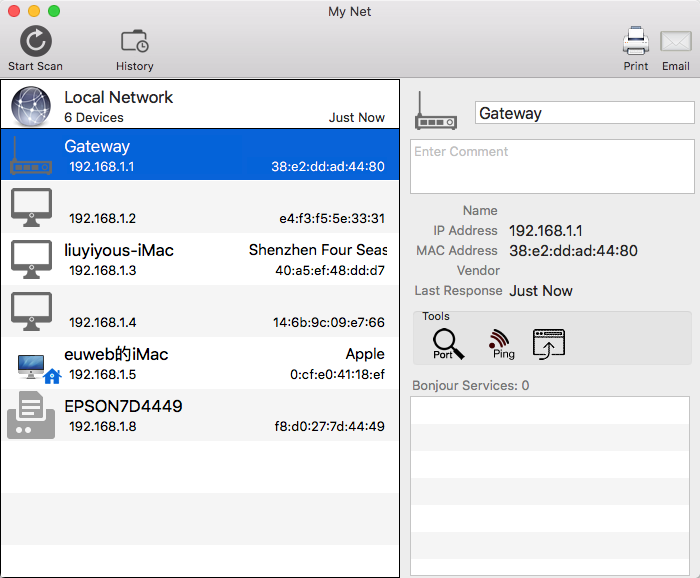Click the iMac icon beside euweb的iMac
This screenshot has width=700, height=578.
[31, 366]
